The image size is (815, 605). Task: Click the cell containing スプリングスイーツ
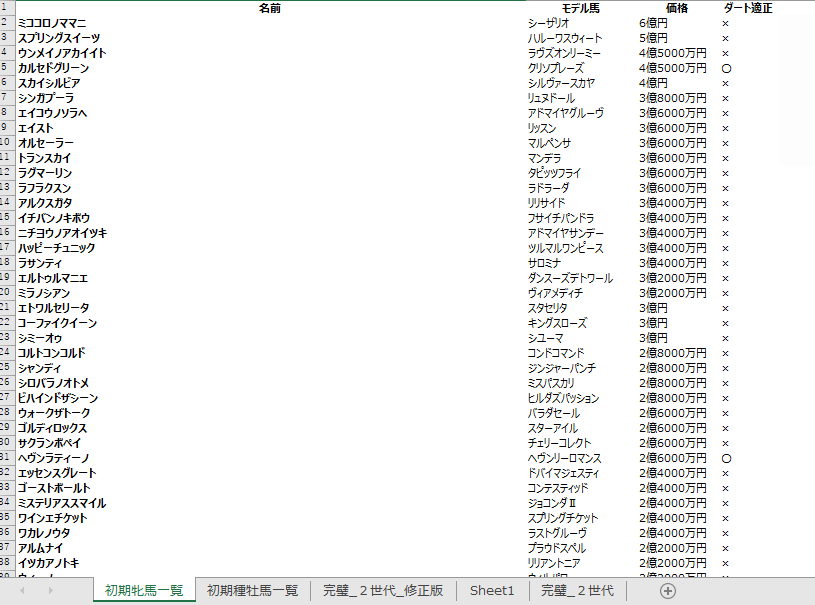pos(270,38)
